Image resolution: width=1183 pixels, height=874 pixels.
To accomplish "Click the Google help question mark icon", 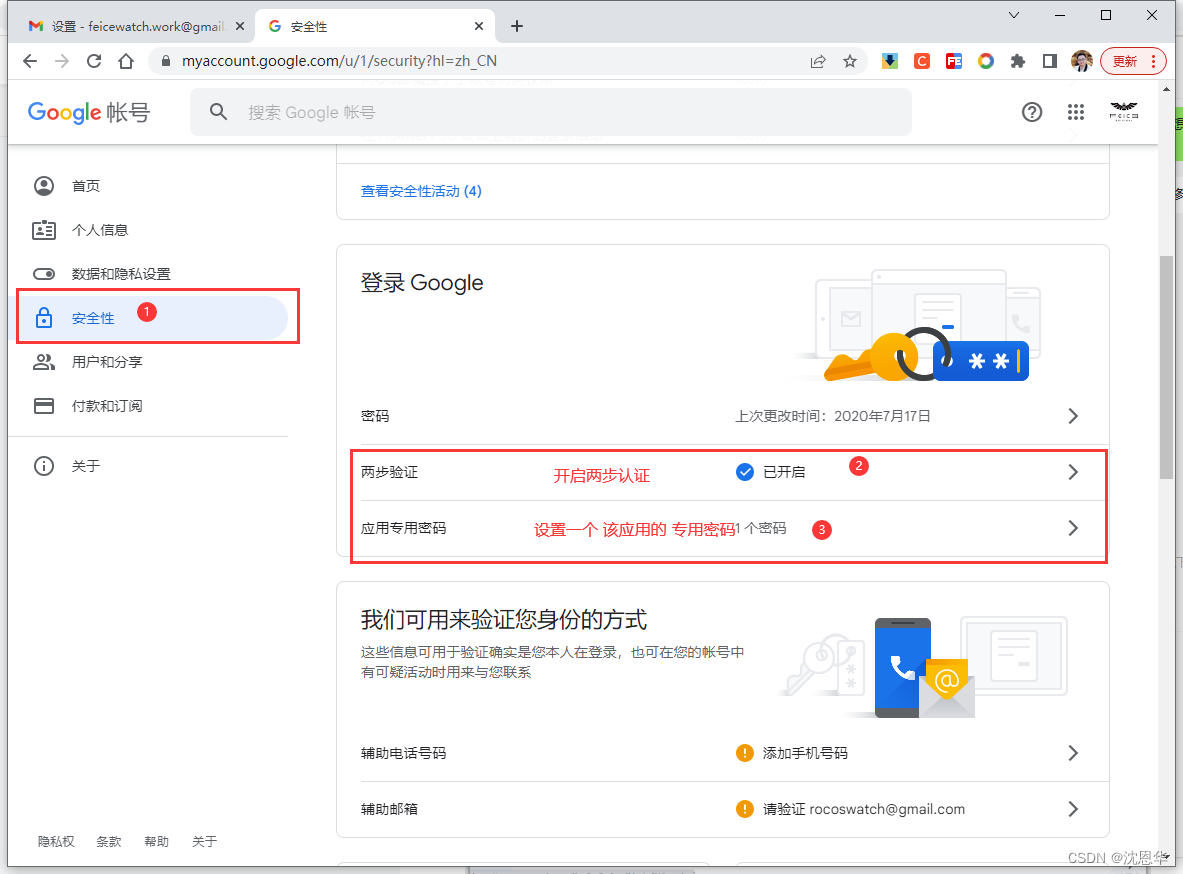I will click(x=1031, y=112).
